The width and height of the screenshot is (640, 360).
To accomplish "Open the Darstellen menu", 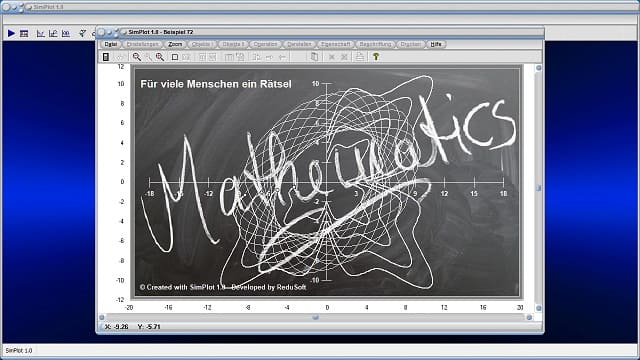I will coord(299,44).
